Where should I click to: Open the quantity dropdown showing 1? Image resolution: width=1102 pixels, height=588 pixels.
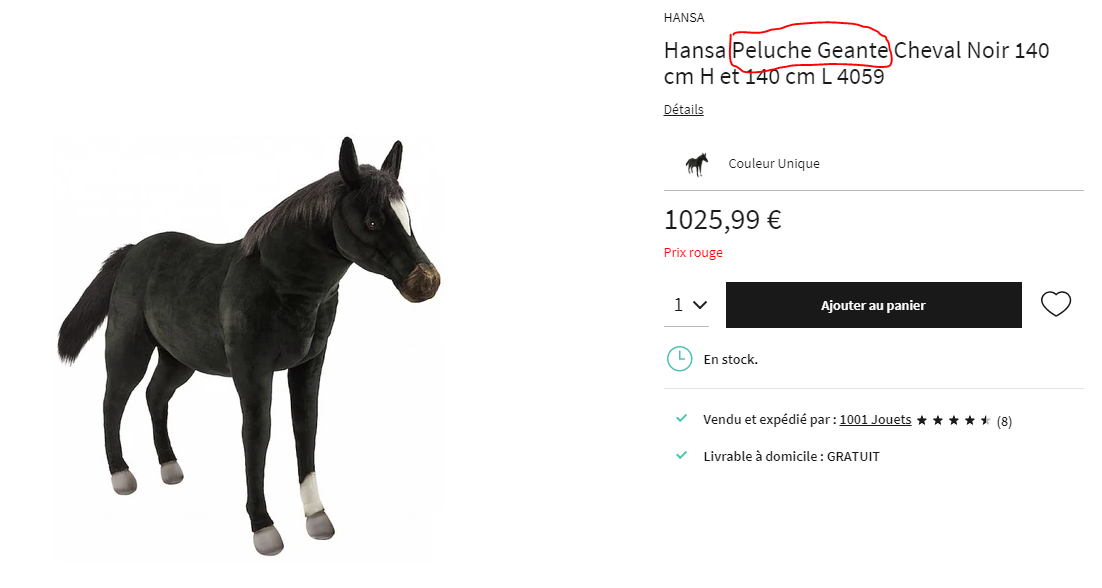point(687,305)
